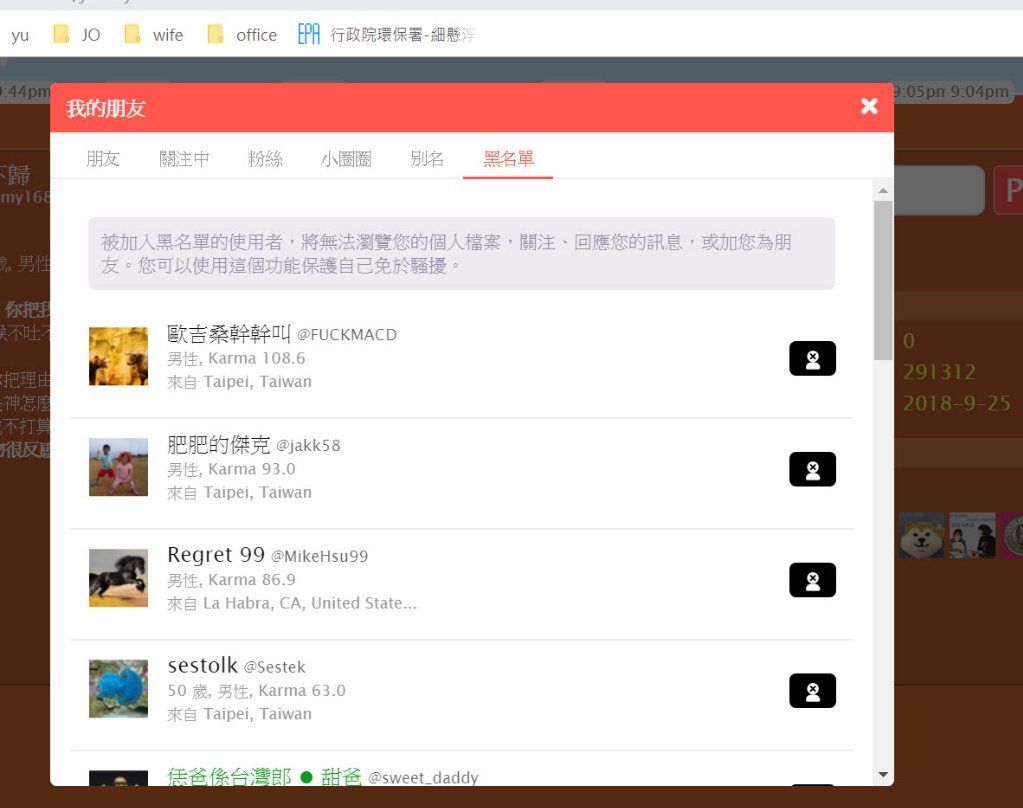Unblock user sestolk @Sestek
The image size is (1023, 808).
pos(812,691)
